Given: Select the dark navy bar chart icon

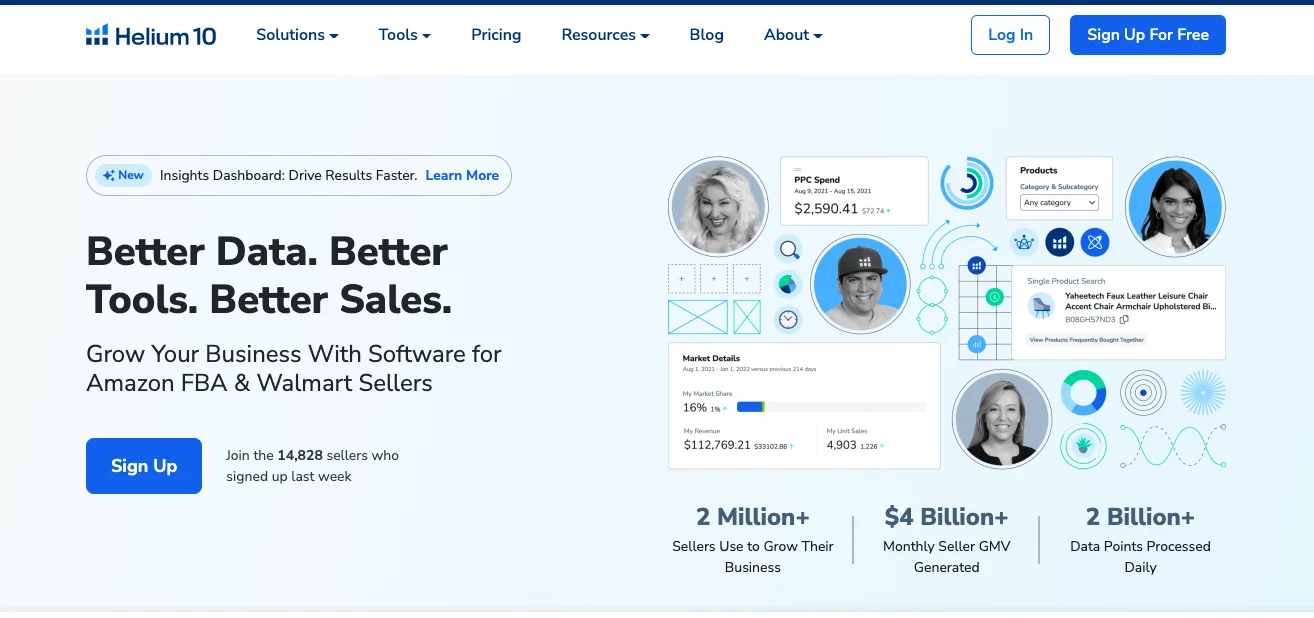Looking at the screenshot, I should point(1060,242).
